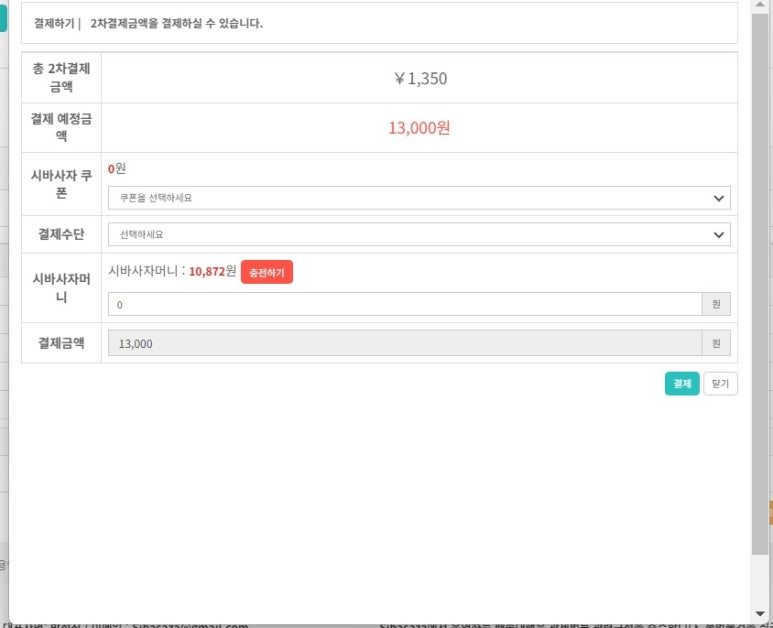
Task: Click the 0원 coupon amount text
Action: coord(117,169)
